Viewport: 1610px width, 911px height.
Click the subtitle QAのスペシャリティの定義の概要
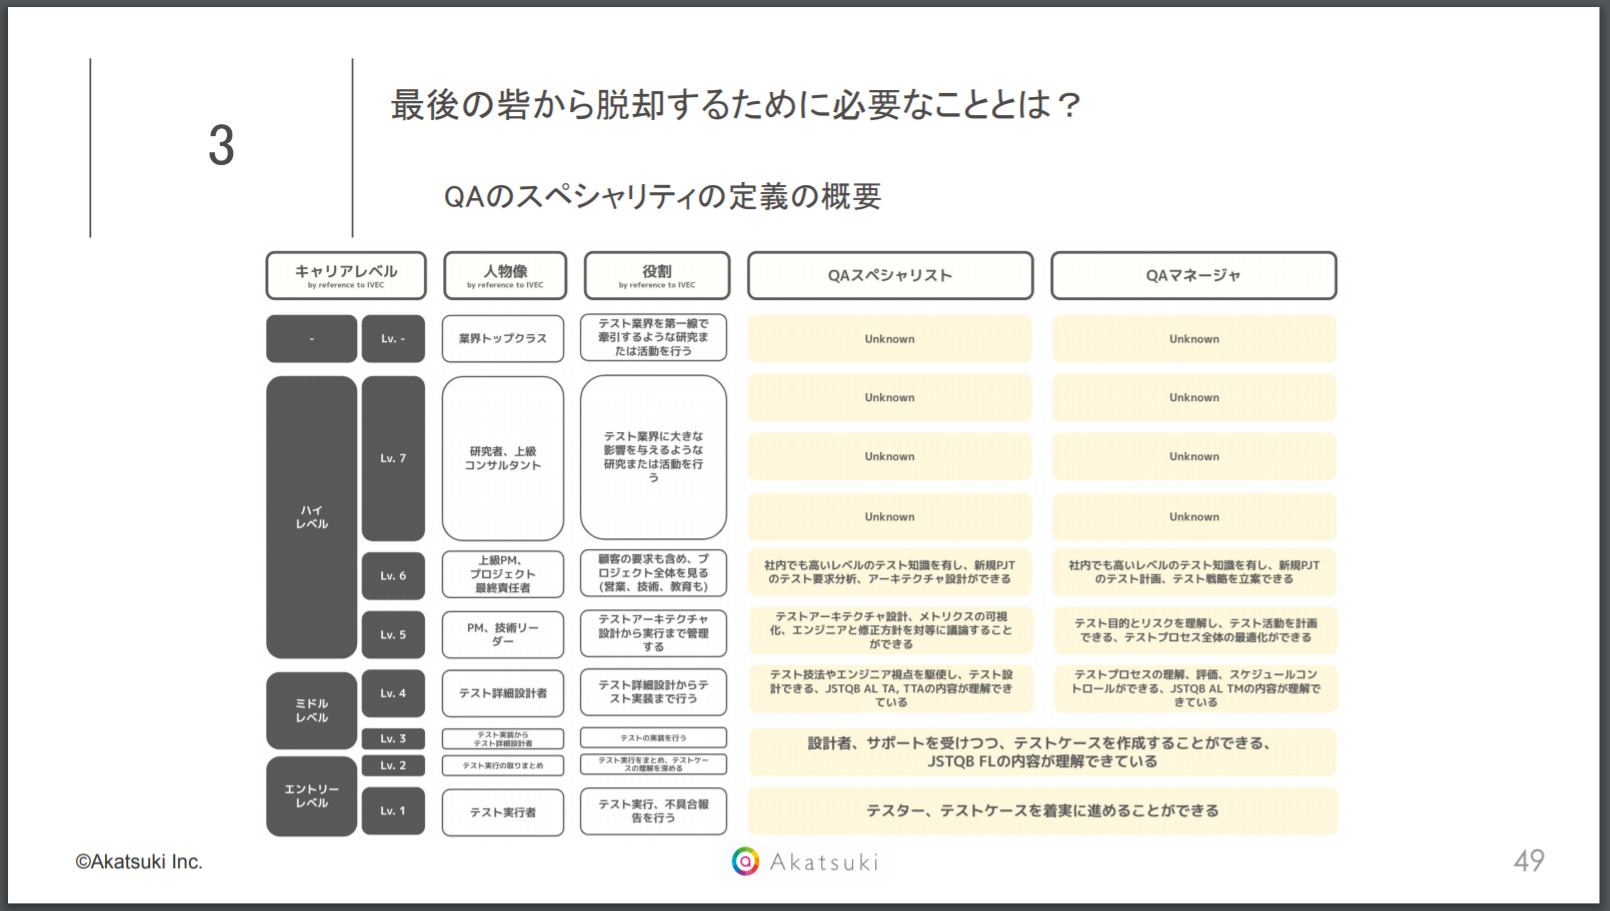(x=662, y=196)
